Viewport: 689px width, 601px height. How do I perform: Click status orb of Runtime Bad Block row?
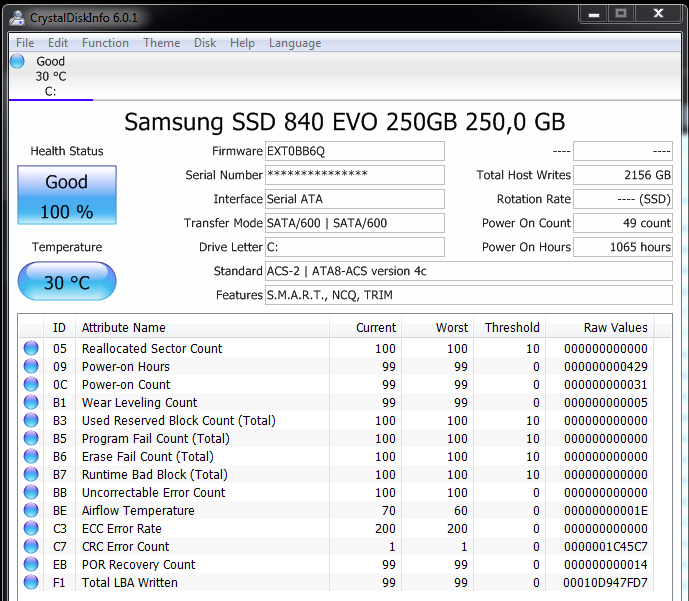pos(31,474)
